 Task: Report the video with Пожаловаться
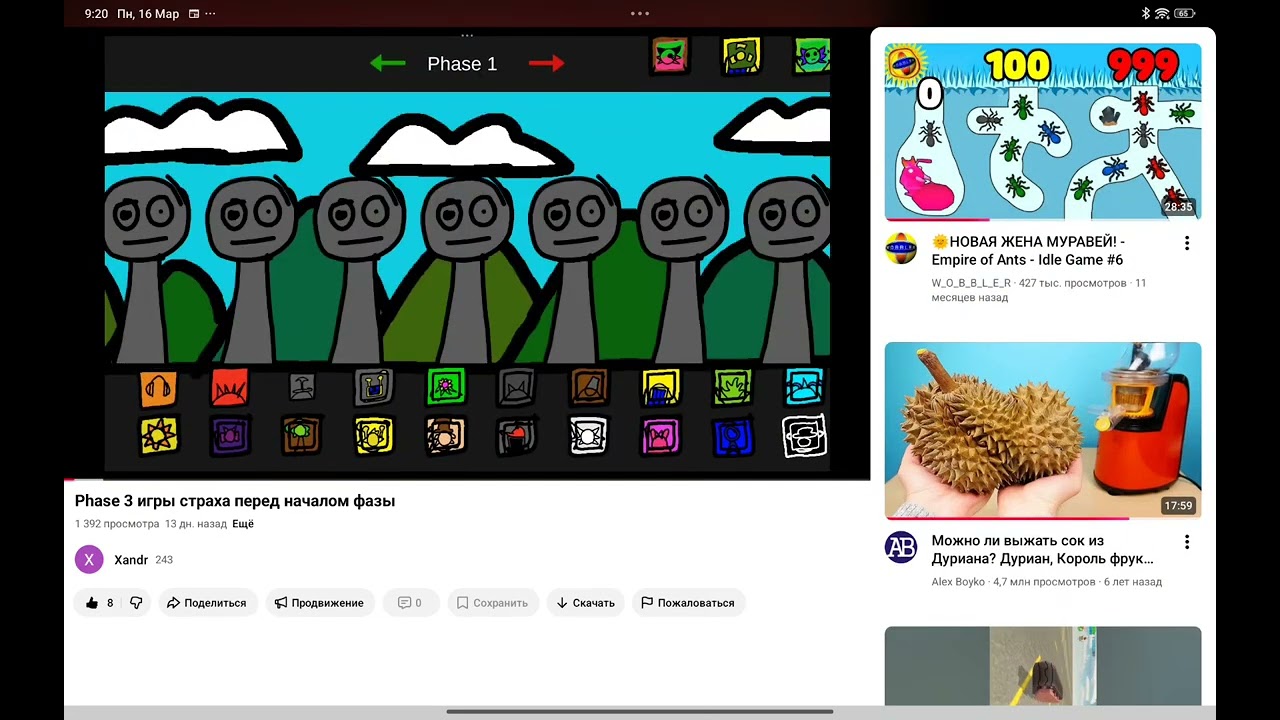688,603
